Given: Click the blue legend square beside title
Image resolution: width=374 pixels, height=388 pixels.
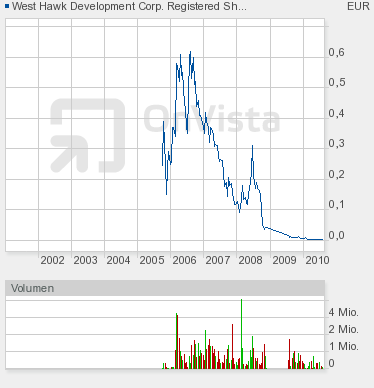Looking at the screenshot, I should tap(7, 6).
